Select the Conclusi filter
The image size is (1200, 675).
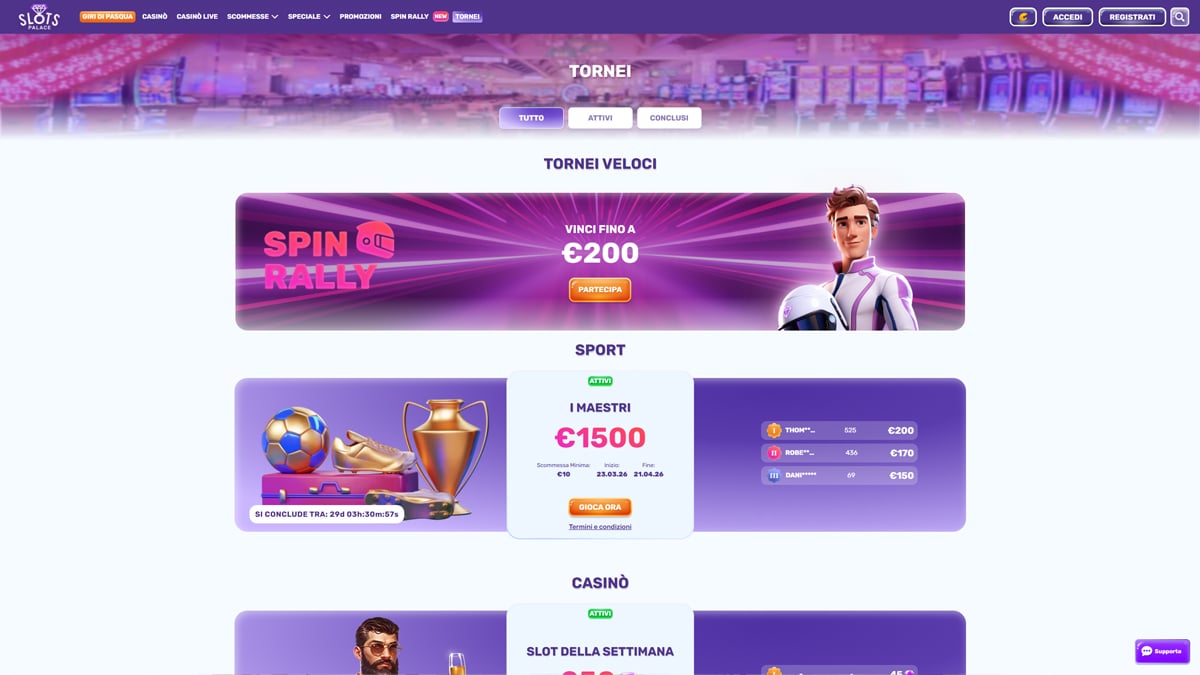pos(669,118)
